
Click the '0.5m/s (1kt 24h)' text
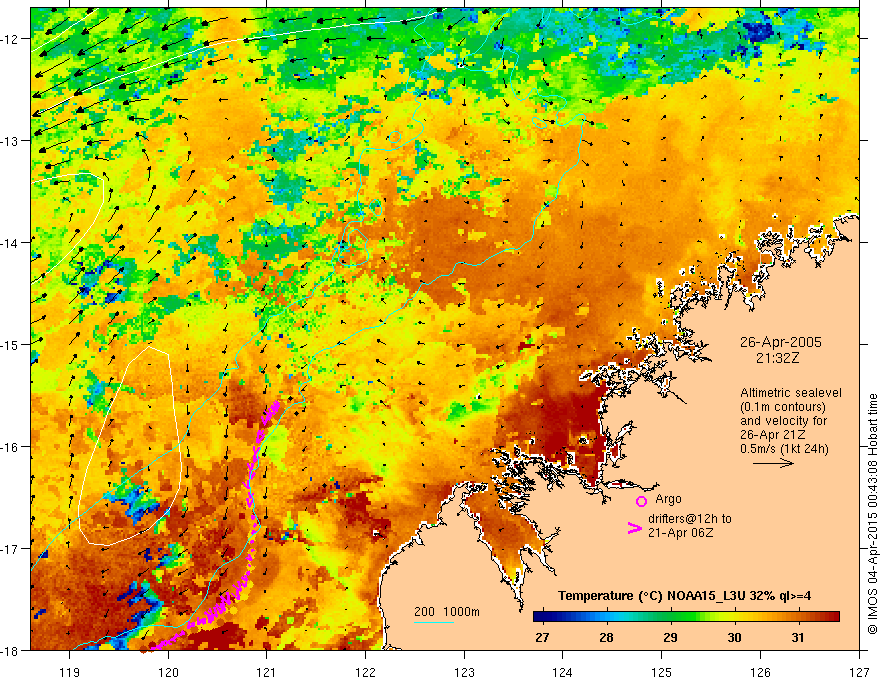(x=784, y=449)
